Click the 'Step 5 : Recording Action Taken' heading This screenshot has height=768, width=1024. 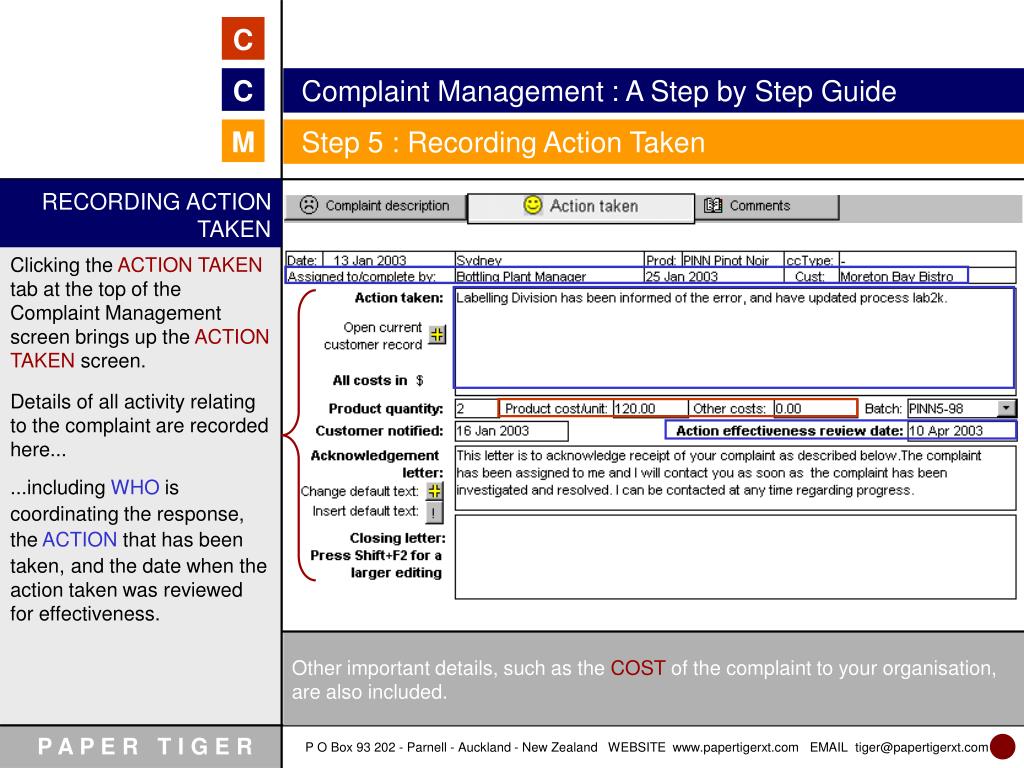(x=504, y=142)
